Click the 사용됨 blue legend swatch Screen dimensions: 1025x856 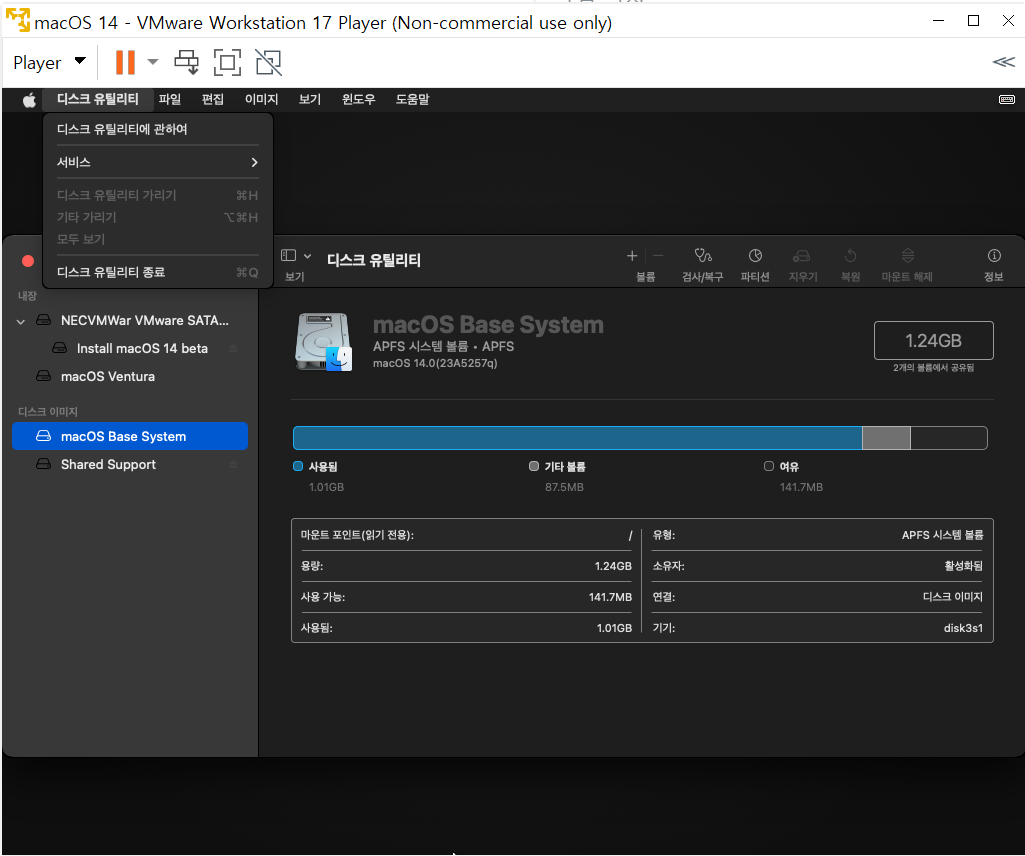(x=298, y=466)
